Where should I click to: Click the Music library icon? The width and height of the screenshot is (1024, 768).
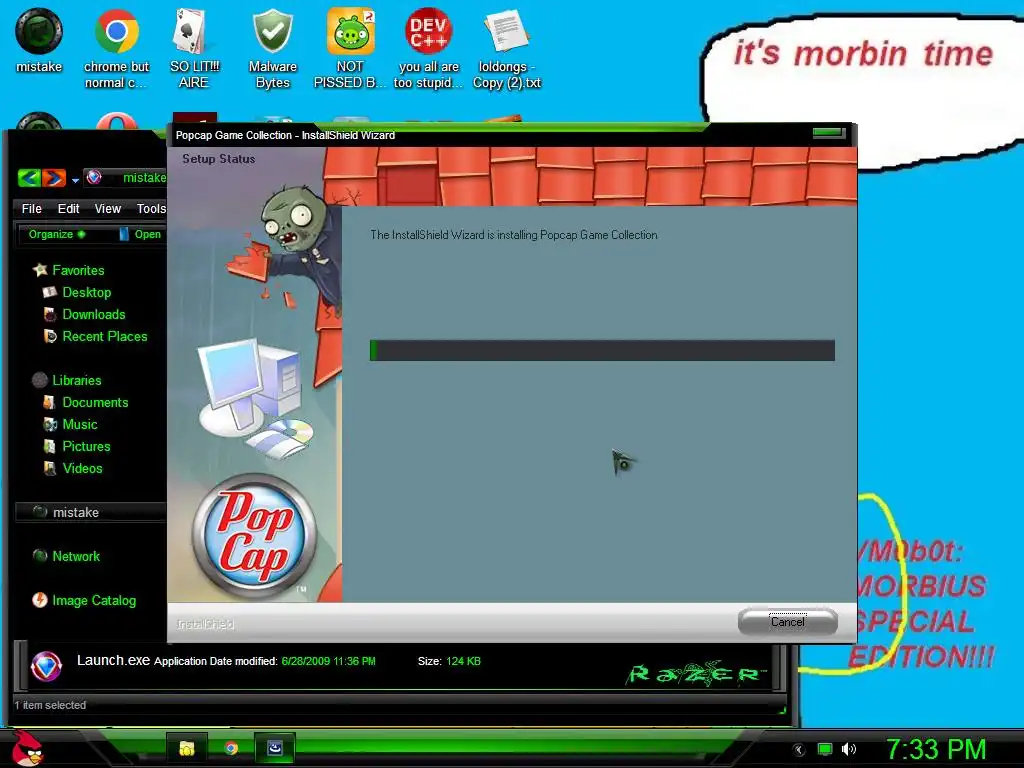(50, 424)
